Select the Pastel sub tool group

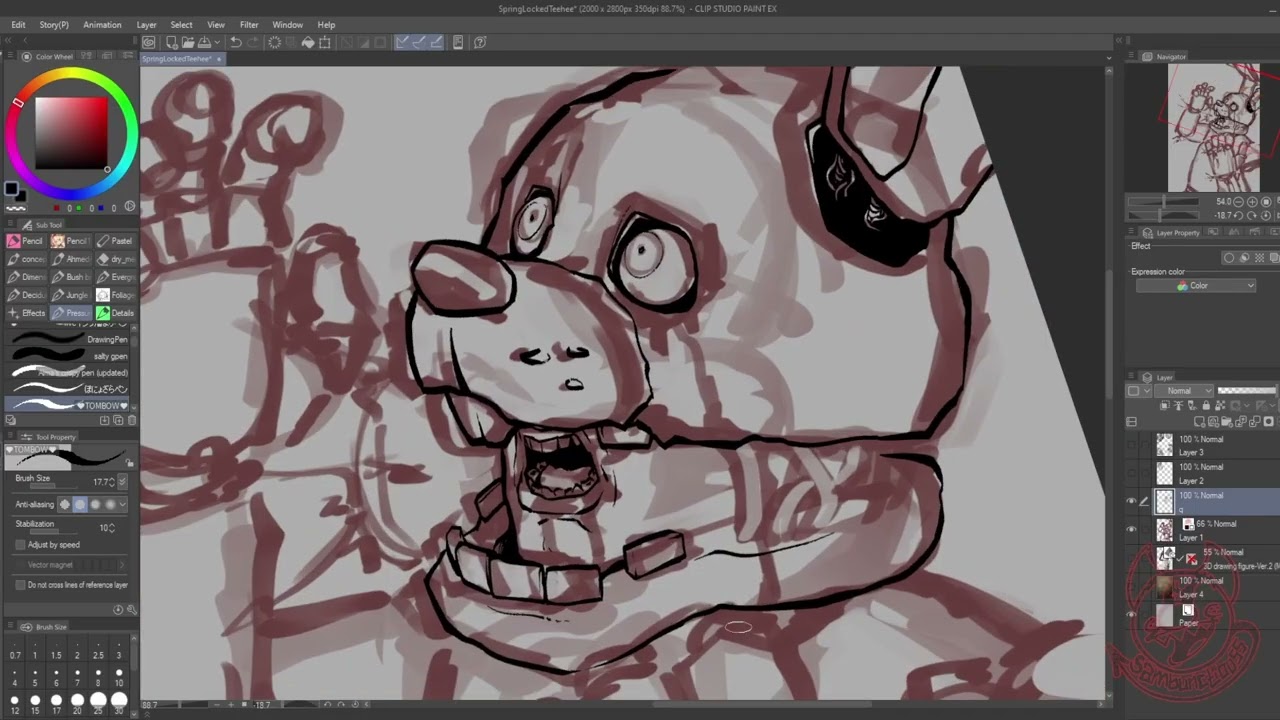click(x=115, y=241)
